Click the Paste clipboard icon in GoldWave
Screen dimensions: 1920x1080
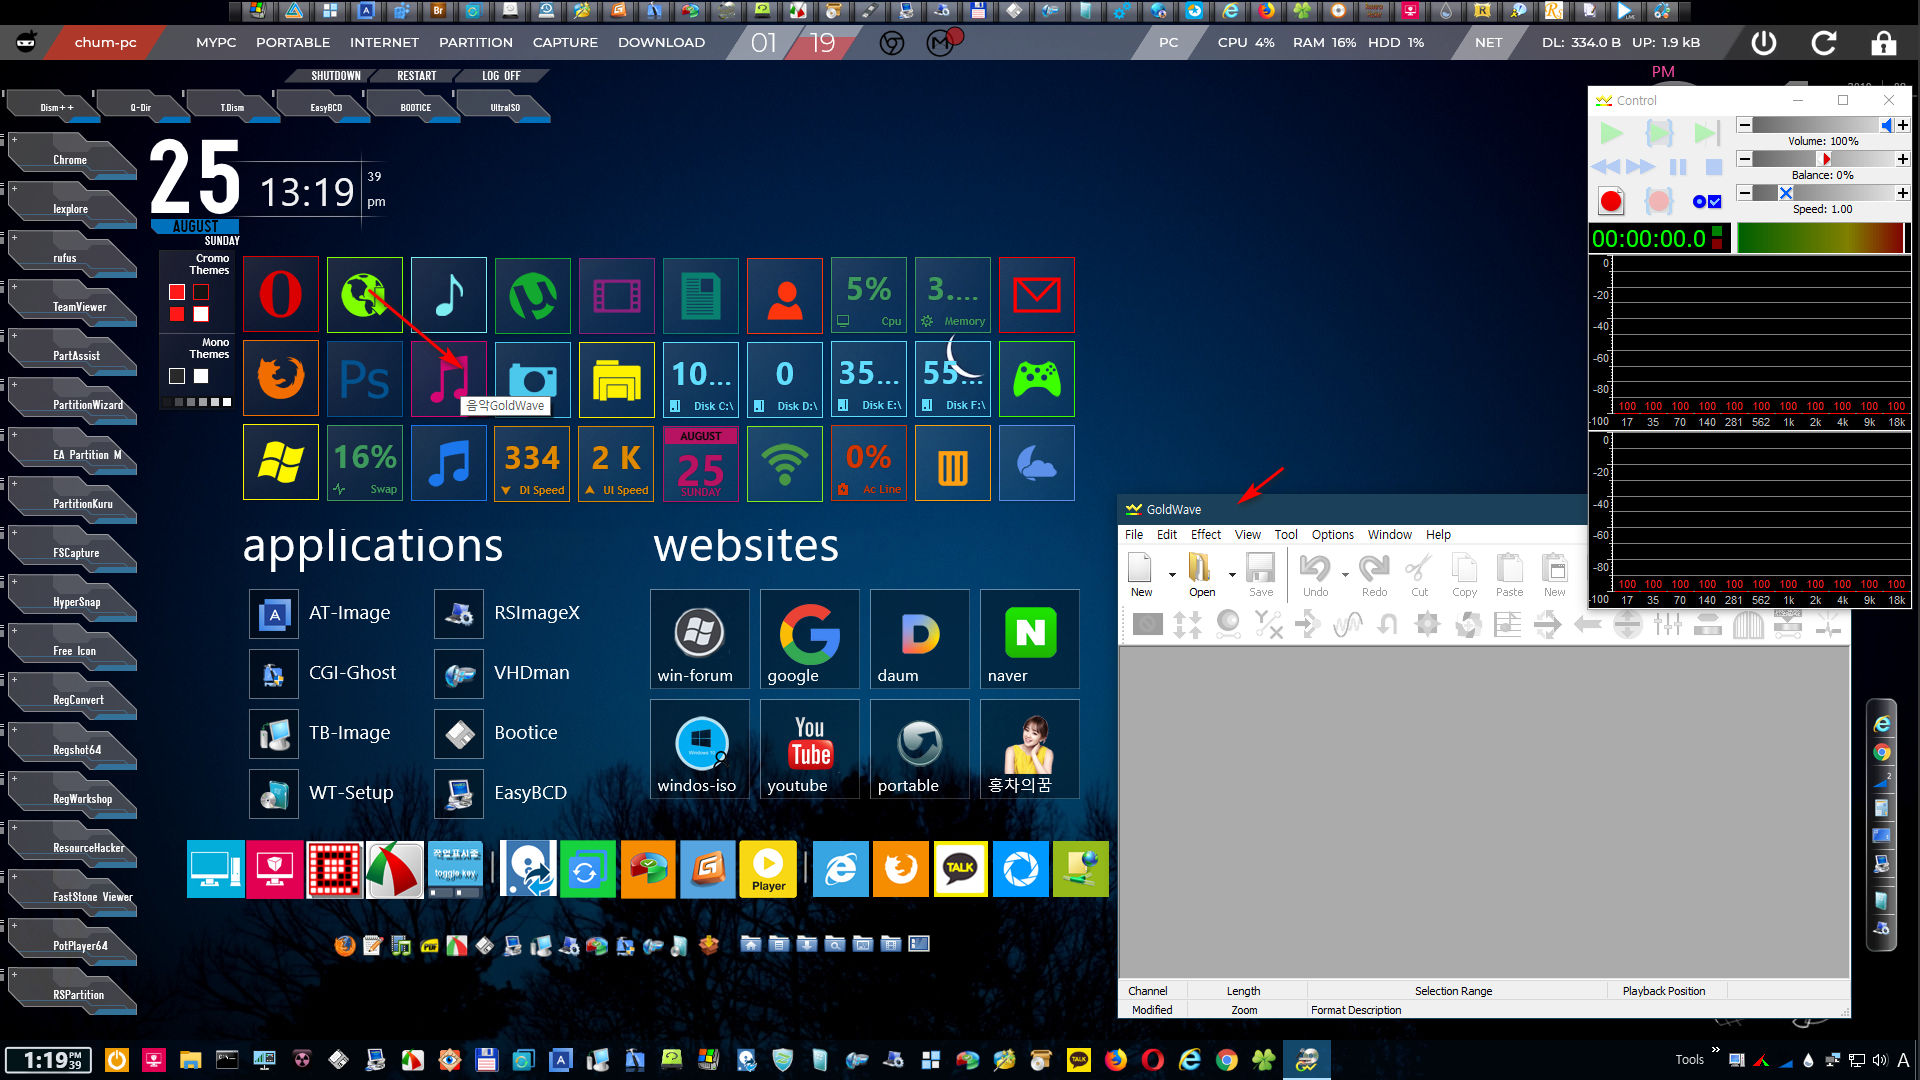click(x=1509, y=569)
